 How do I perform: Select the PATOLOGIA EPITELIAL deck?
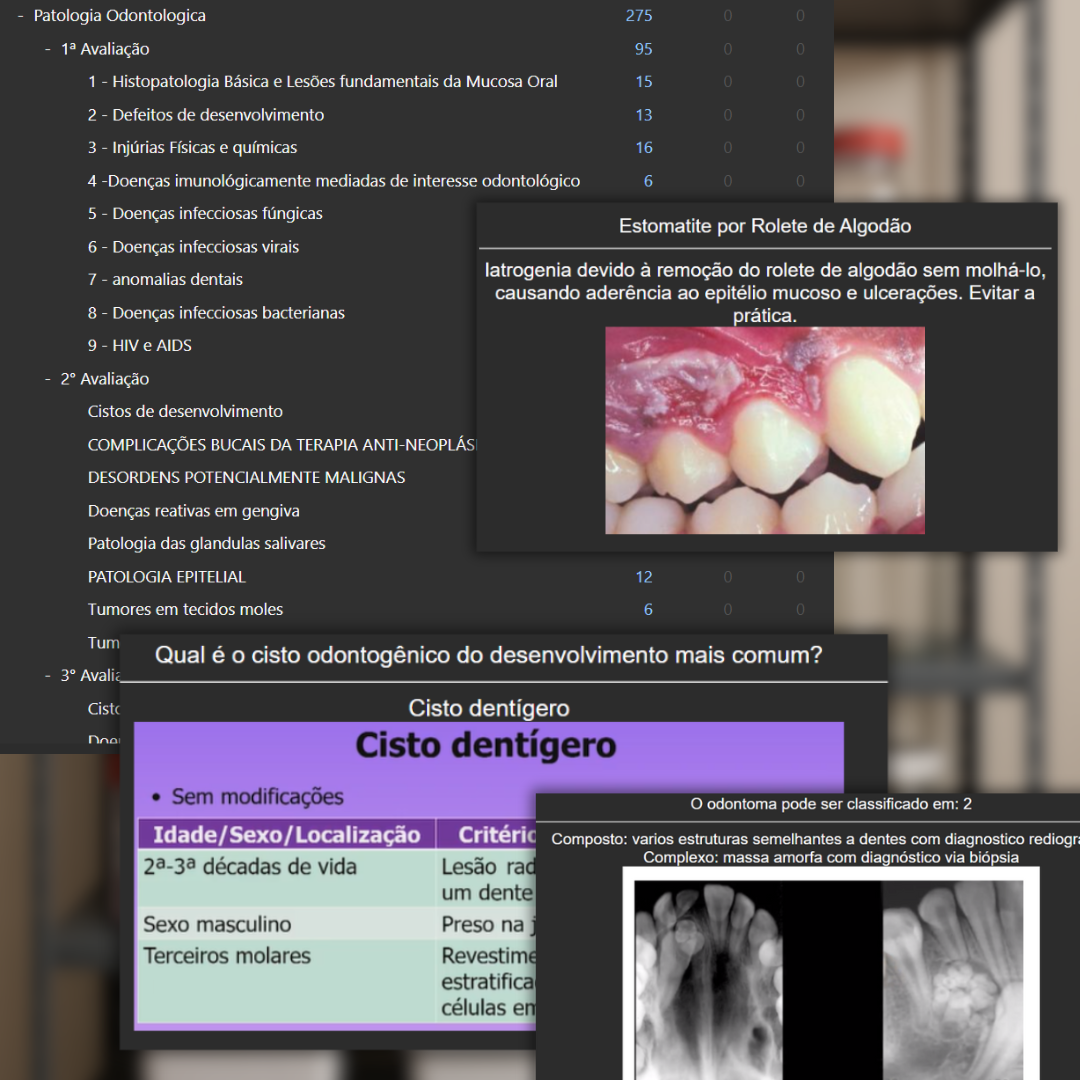click(166, 576)
